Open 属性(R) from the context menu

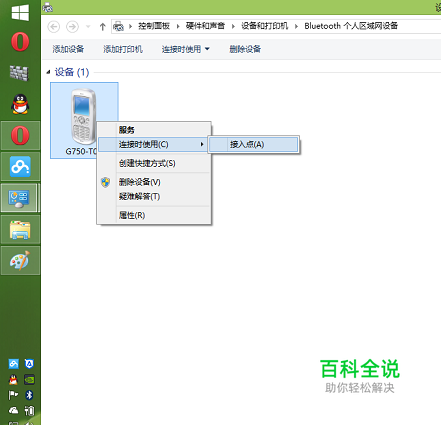154,215
